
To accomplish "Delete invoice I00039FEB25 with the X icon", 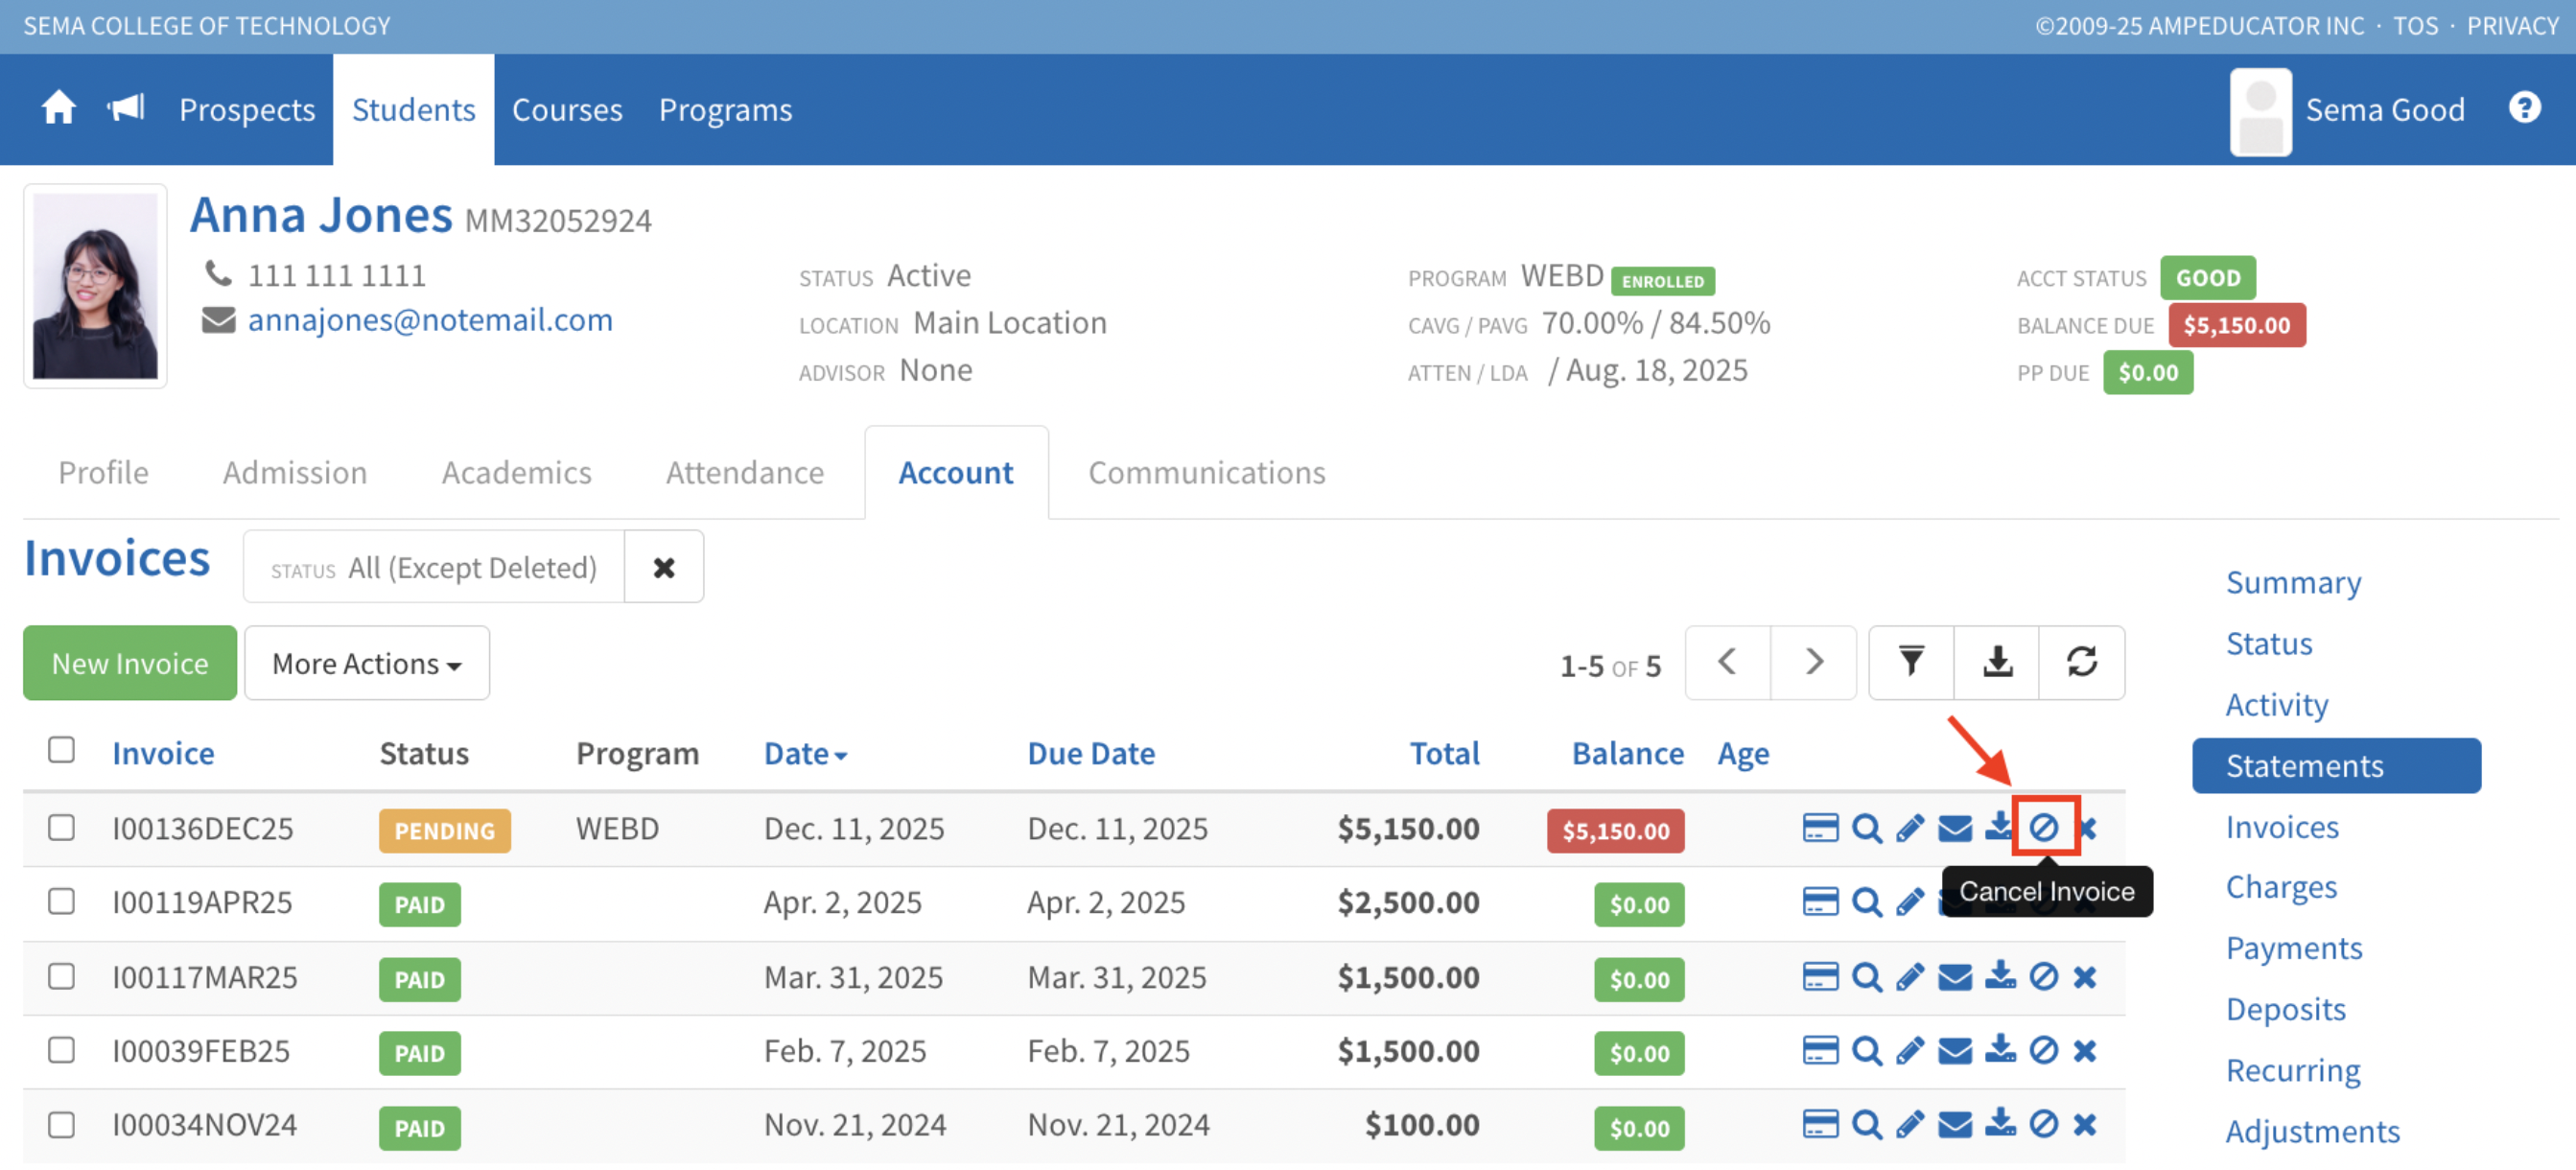I will (2084, 1051).
